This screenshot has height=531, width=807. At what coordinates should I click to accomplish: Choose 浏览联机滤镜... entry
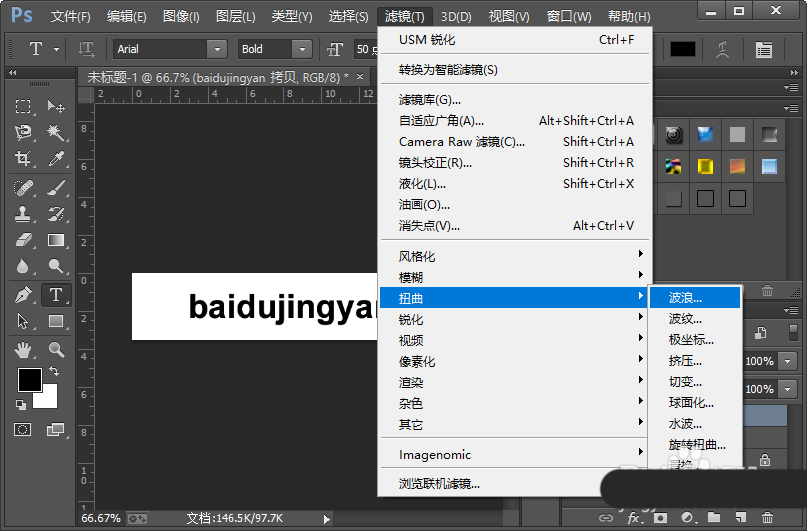[x=515, y=484]
